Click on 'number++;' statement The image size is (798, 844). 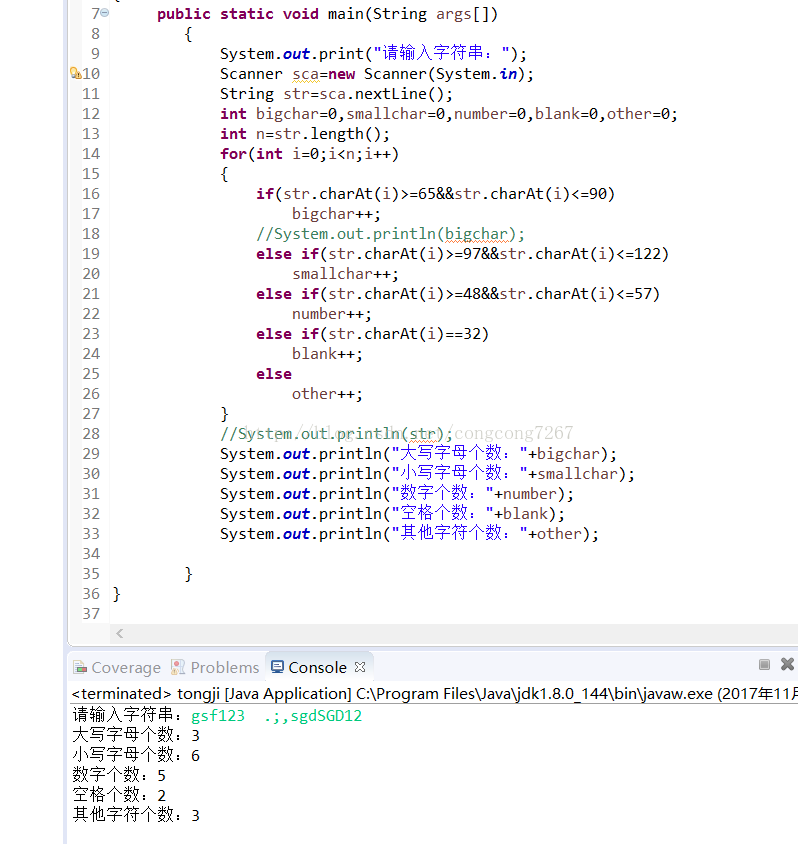point(331,314)
